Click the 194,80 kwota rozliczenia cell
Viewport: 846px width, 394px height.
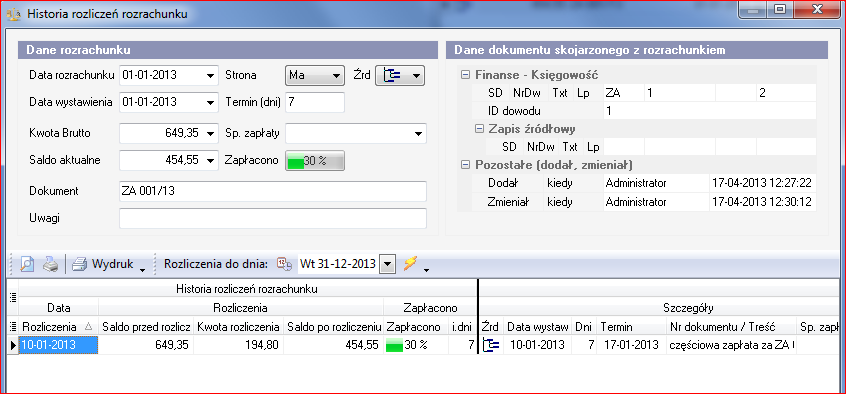[238, 345]
